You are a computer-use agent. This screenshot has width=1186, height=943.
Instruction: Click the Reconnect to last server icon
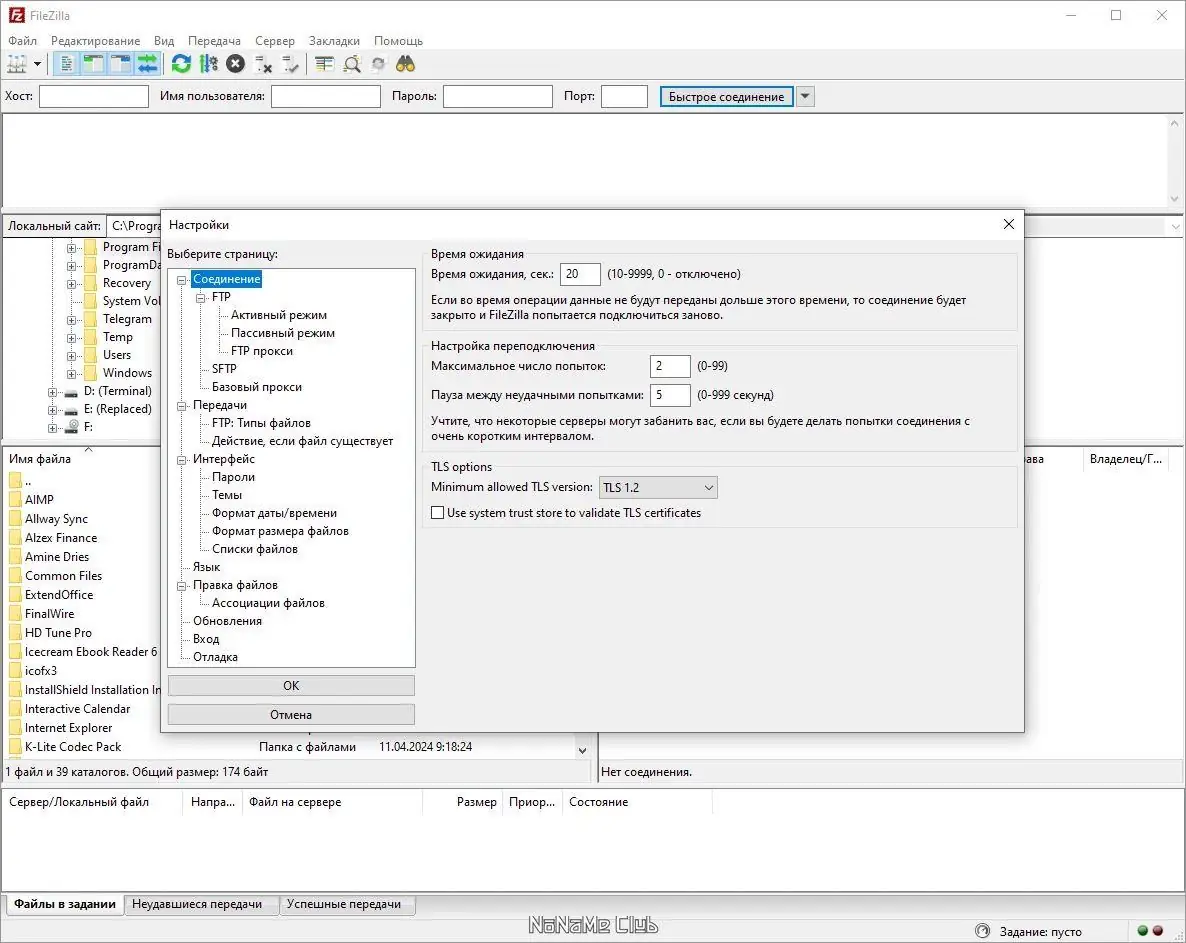(290, 64)
